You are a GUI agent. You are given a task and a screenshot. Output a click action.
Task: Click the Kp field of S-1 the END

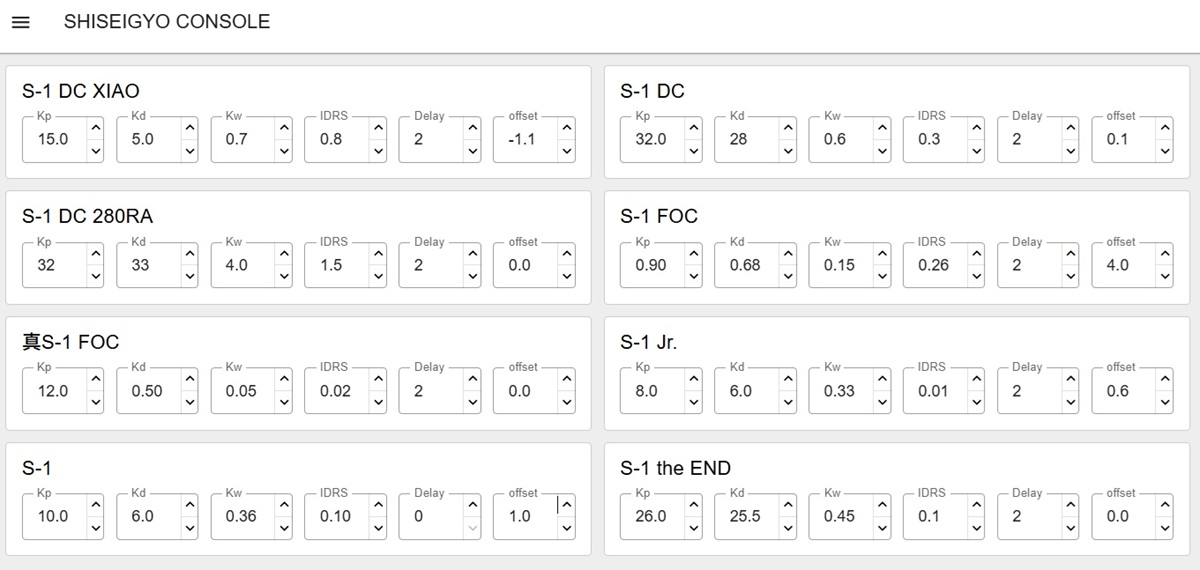click(x=652, y=516)
